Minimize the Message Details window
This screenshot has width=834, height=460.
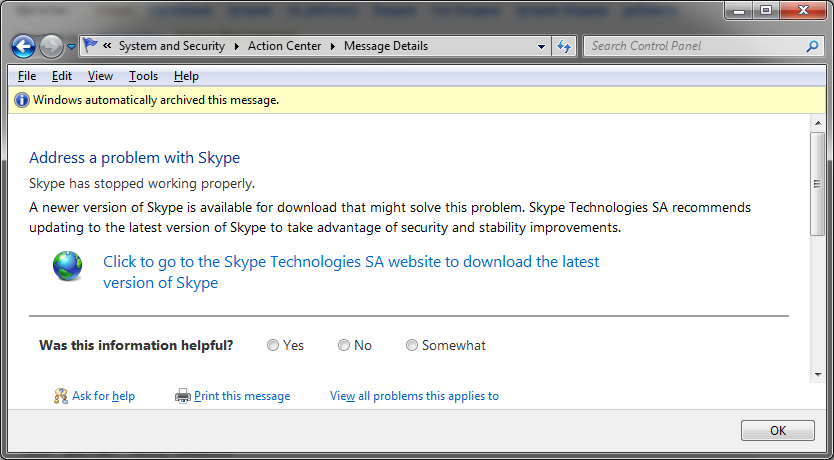740,10
